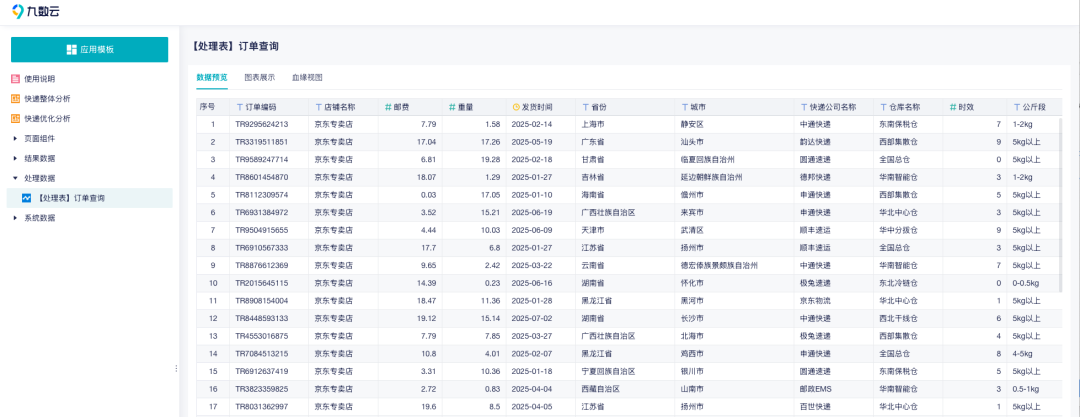
Task: Click the text-type icon of 订单编码 column
Action: click(x=240, y=108)
